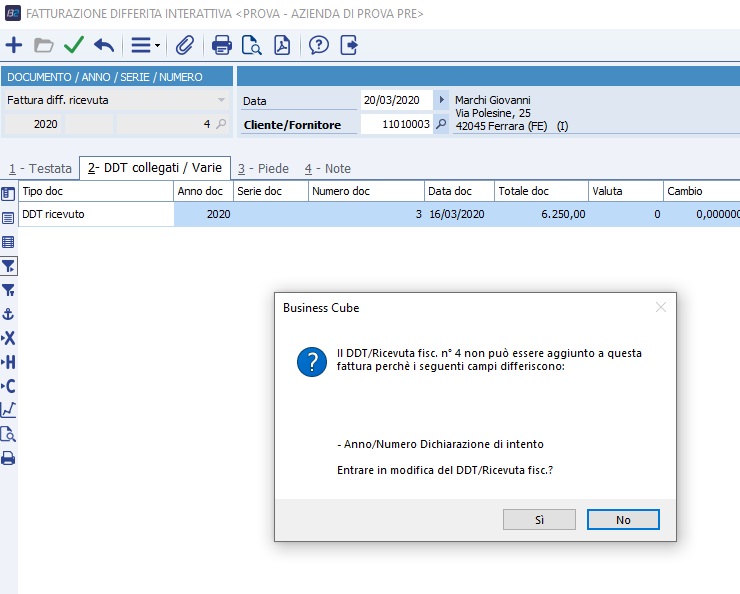Click the Valuta column header
Viewport: 740px width, 594px height.
pyautogui.click(x=626, y=191)
